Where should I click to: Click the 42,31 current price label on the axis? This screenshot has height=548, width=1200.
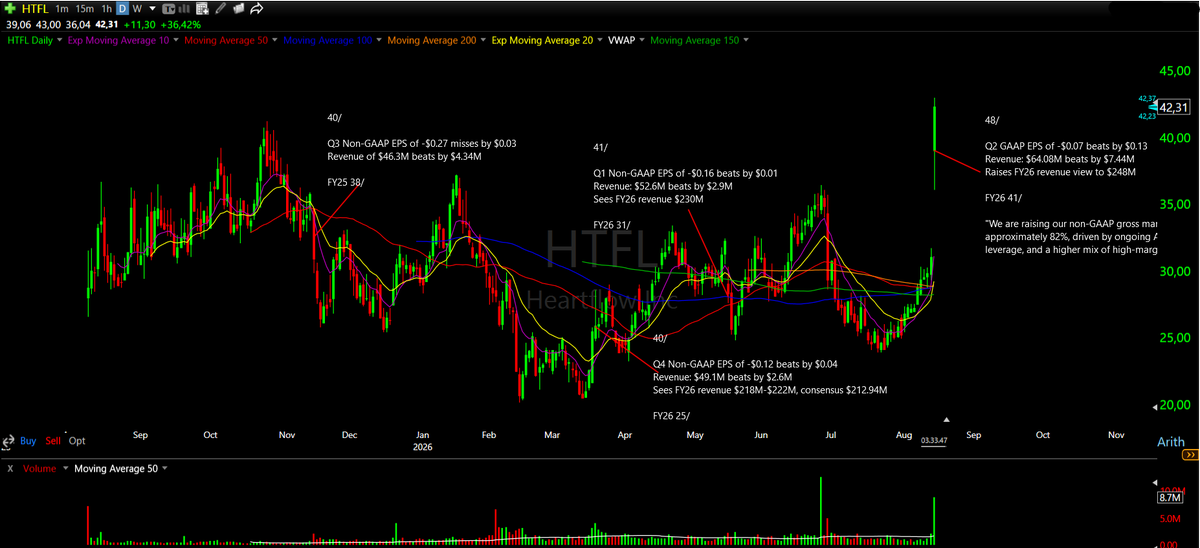click(1174, 107)
